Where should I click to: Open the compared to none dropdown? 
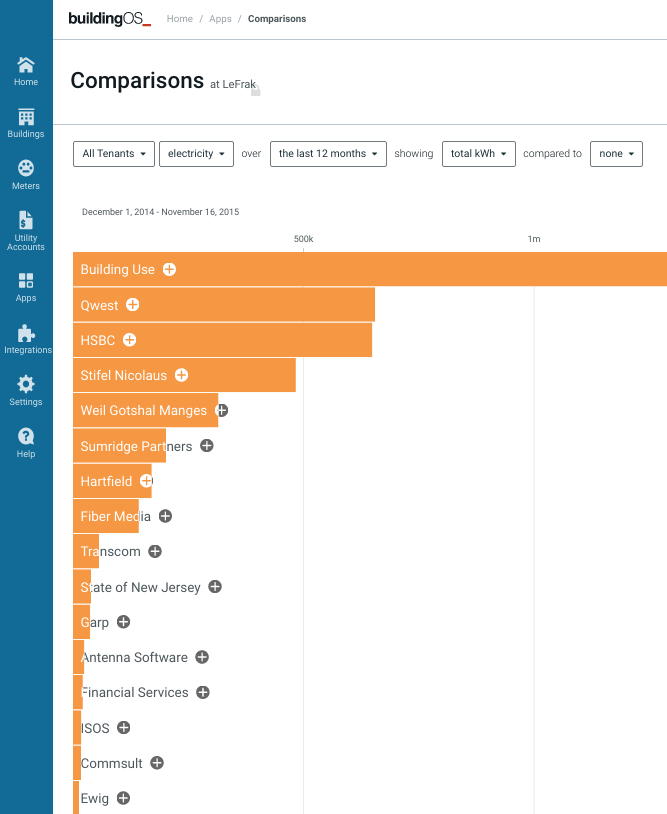coord(616,154)
